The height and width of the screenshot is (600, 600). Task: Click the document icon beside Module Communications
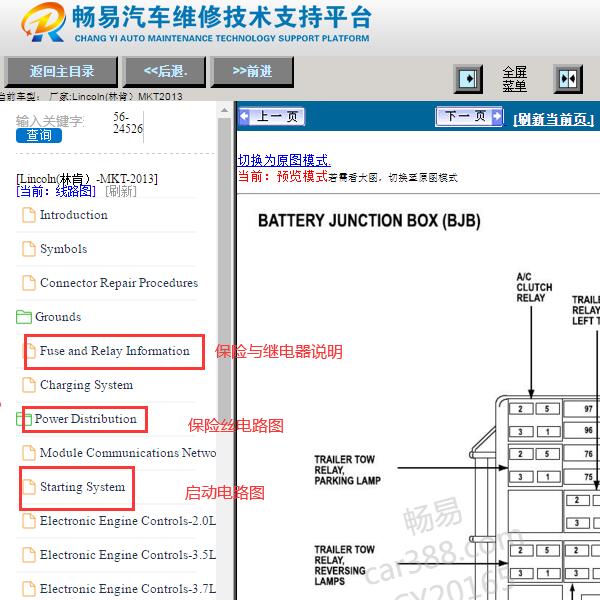click(x=29, y=453)
